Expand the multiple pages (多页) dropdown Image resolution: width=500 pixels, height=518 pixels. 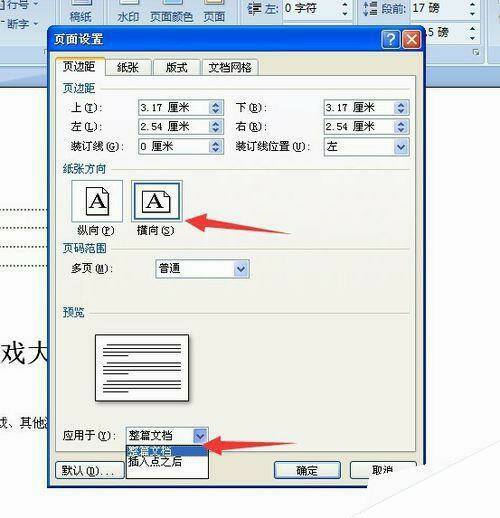coord(241,269)
